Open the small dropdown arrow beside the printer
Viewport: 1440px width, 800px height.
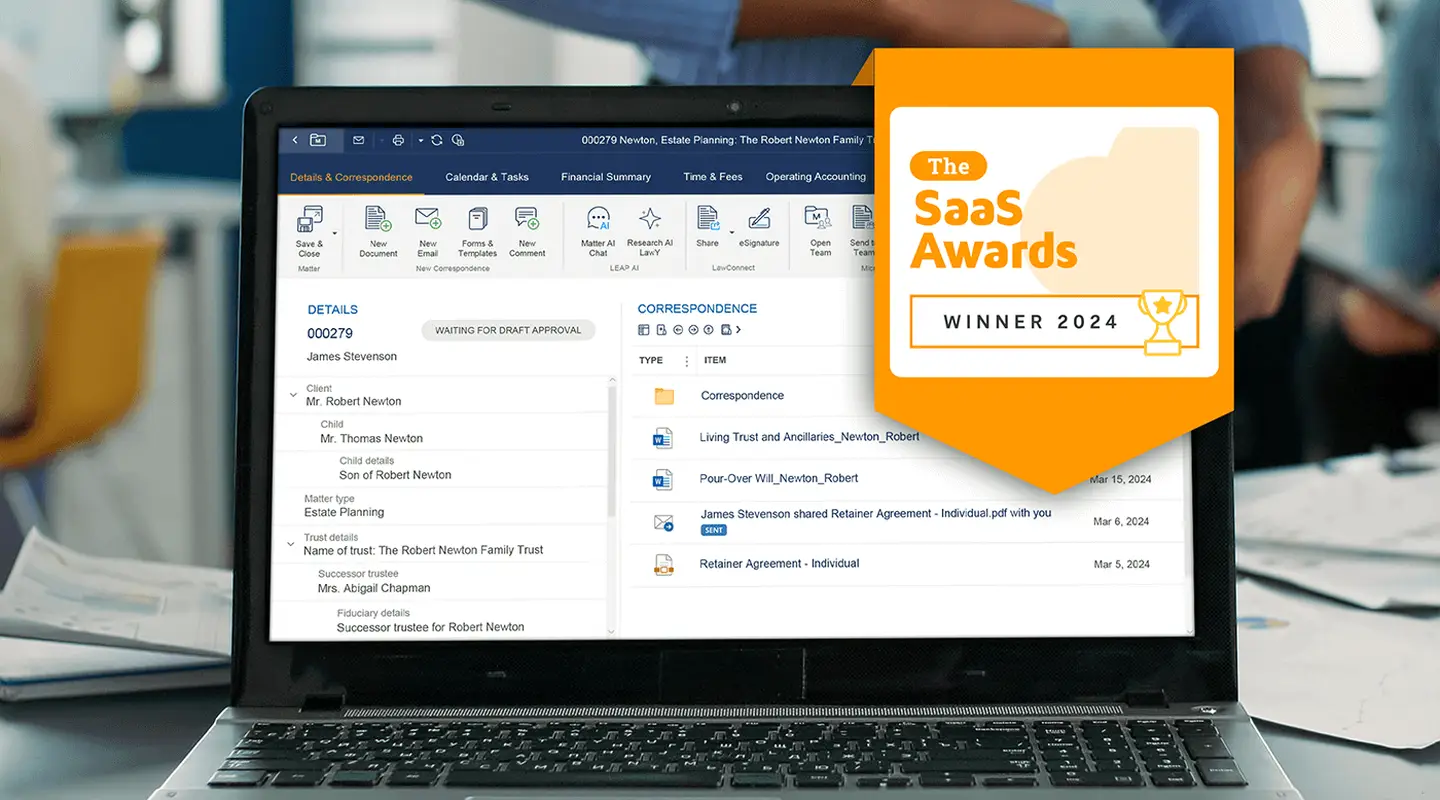point(421,140)
